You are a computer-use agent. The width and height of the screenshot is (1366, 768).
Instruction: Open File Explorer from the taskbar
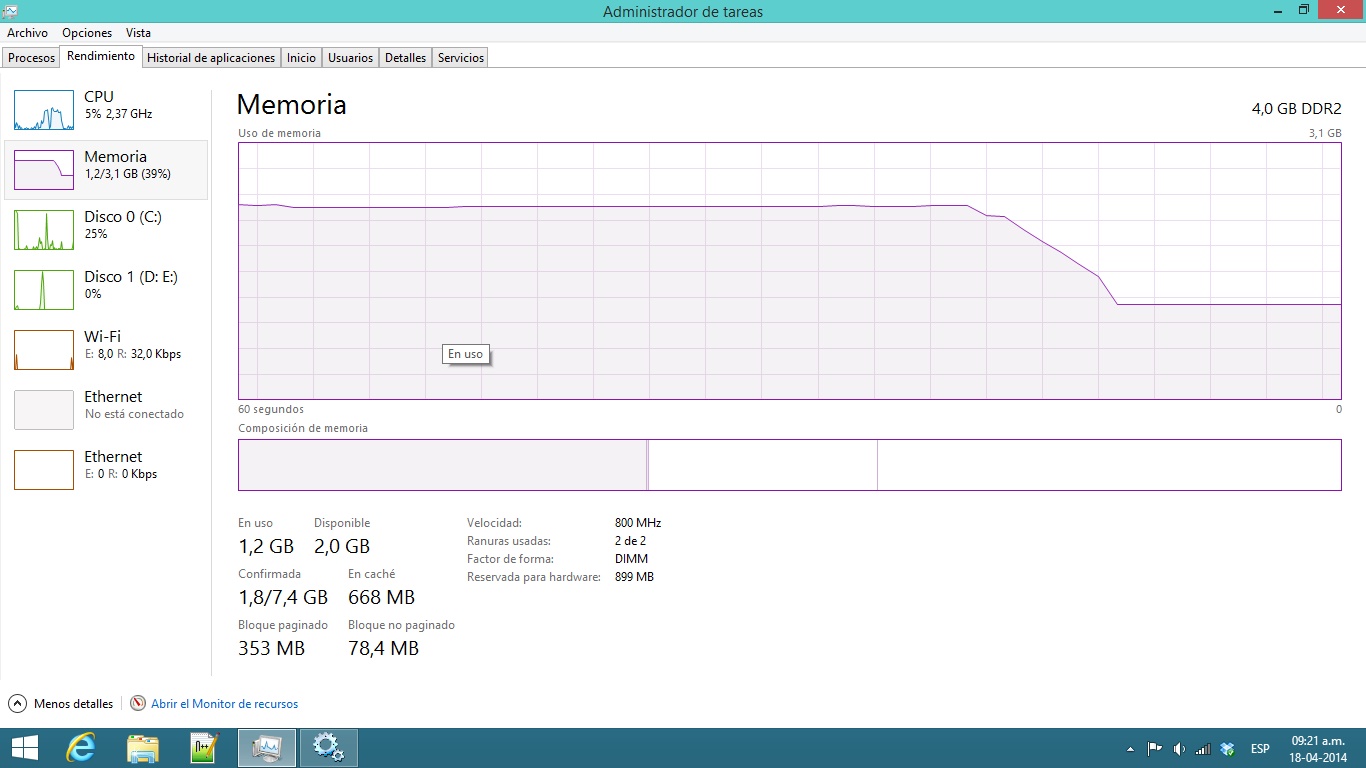tap(143, 748)
